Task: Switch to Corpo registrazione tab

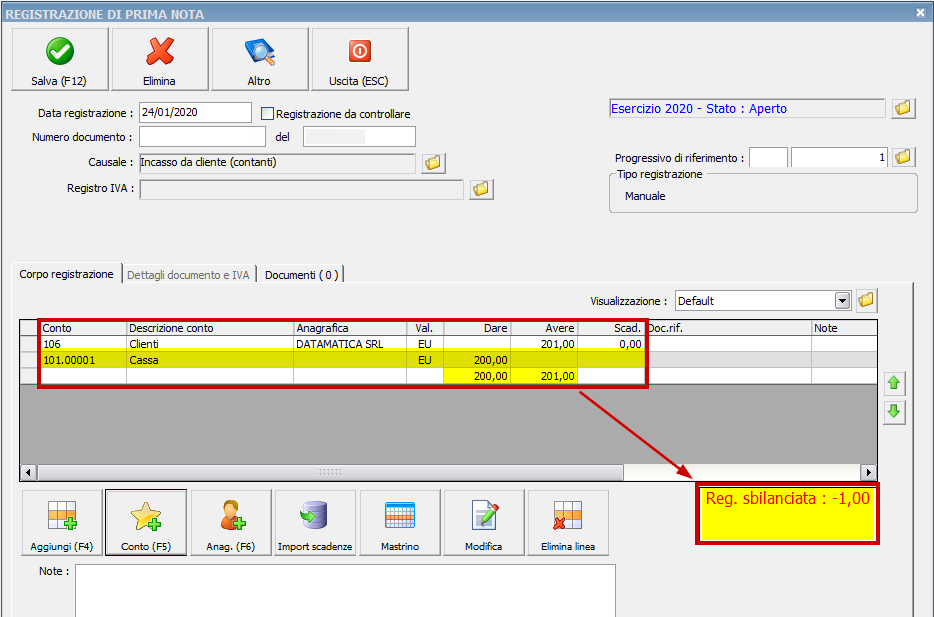Action: pos(66,274)
